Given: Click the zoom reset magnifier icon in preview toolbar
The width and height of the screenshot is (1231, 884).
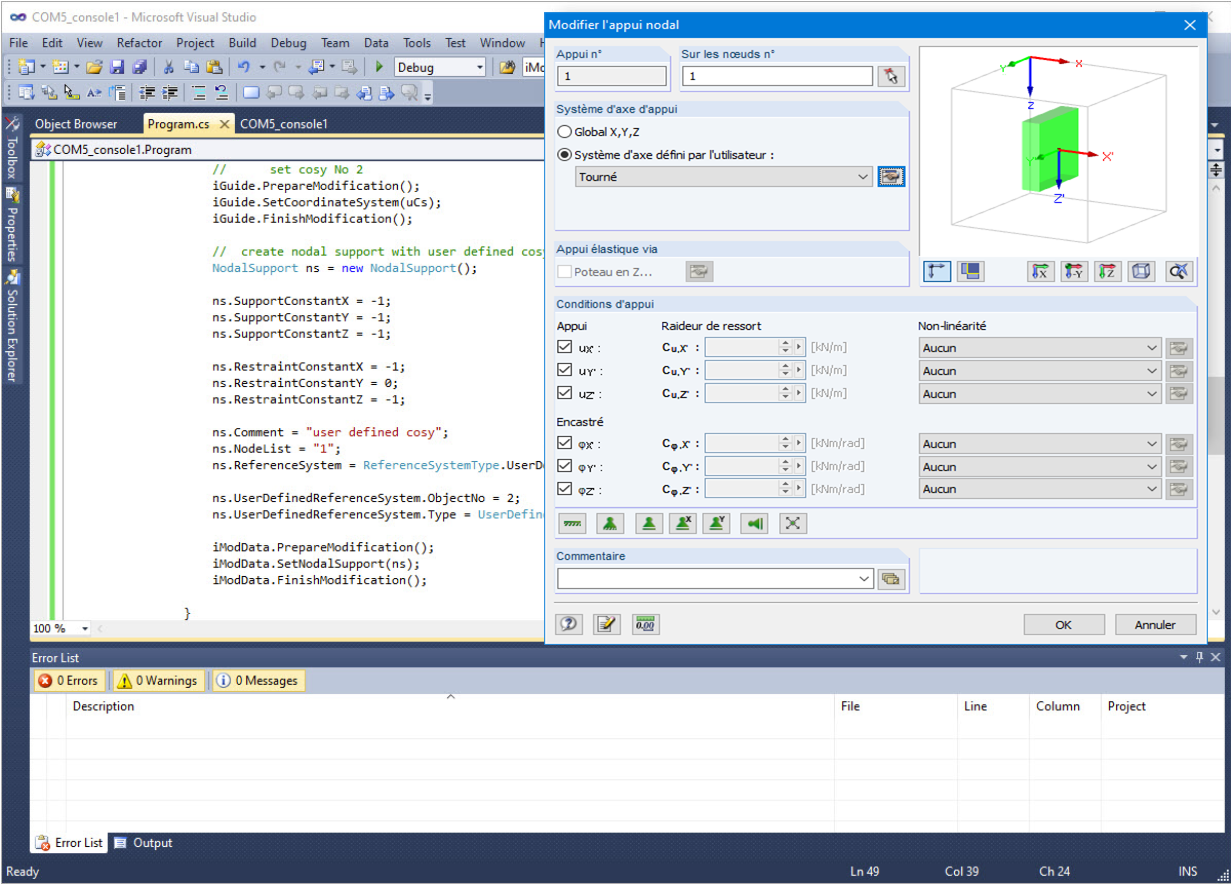Looking at the screenshot, I should 1178,271.
